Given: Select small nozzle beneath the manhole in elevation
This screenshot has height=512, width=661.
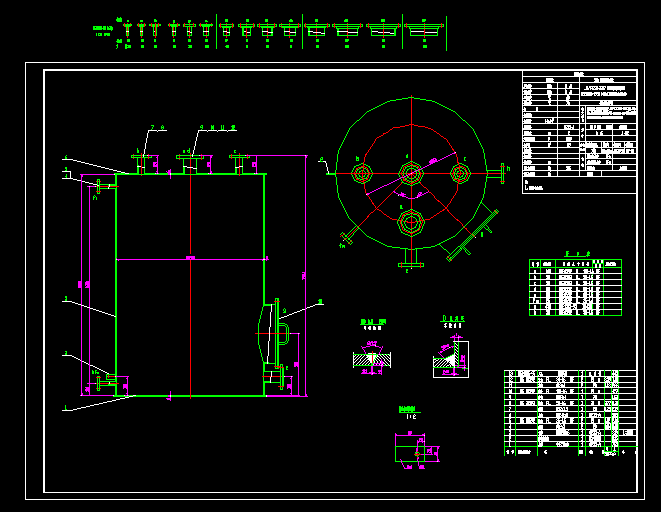Looking at the screenshot, I should click(273, 375).
